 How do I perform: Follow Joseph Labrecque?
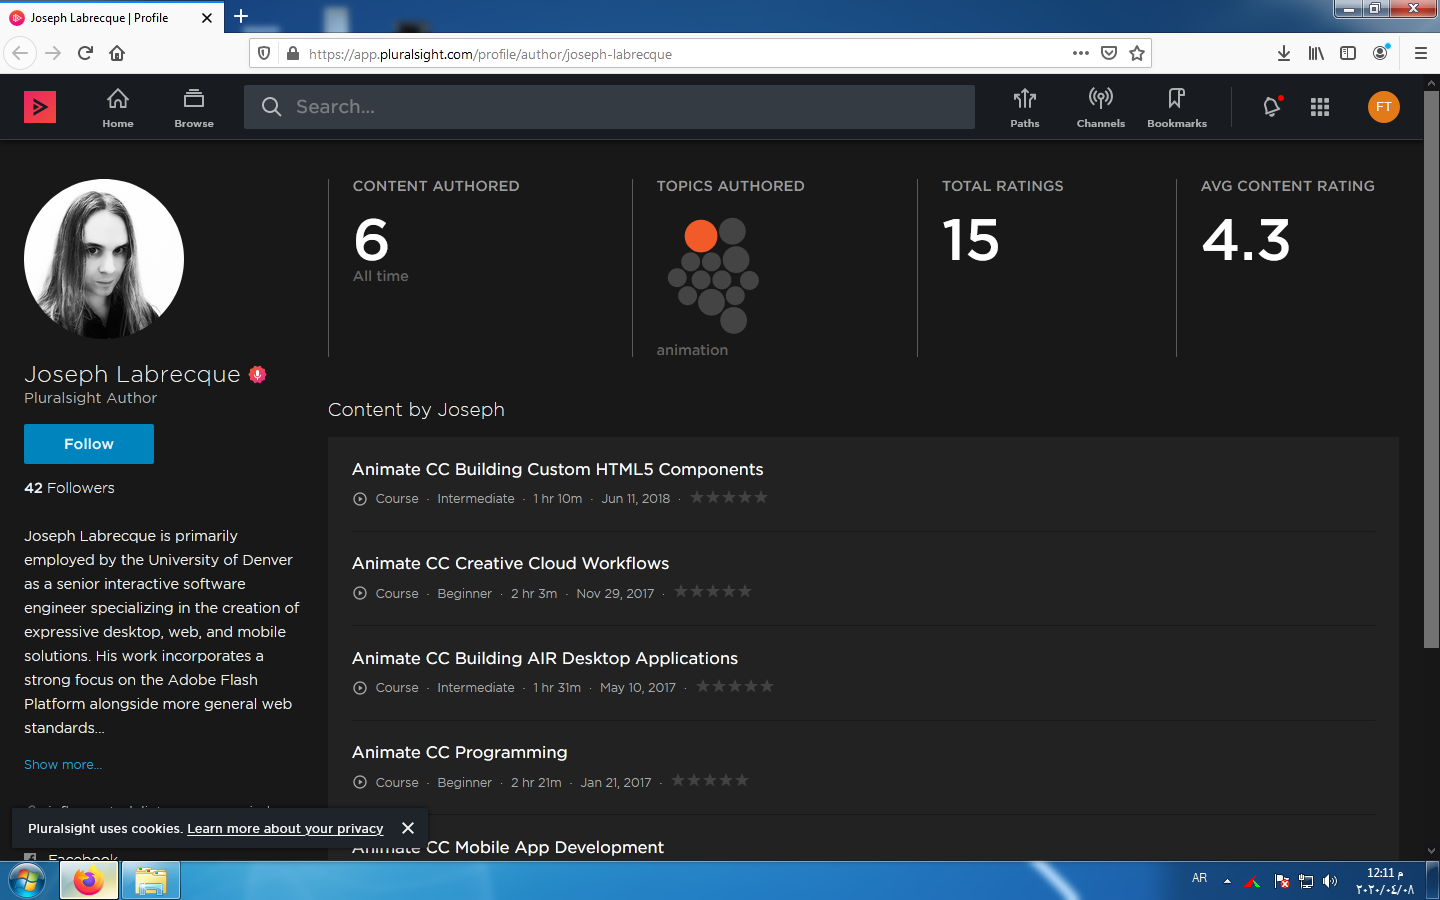coord(89,444)
